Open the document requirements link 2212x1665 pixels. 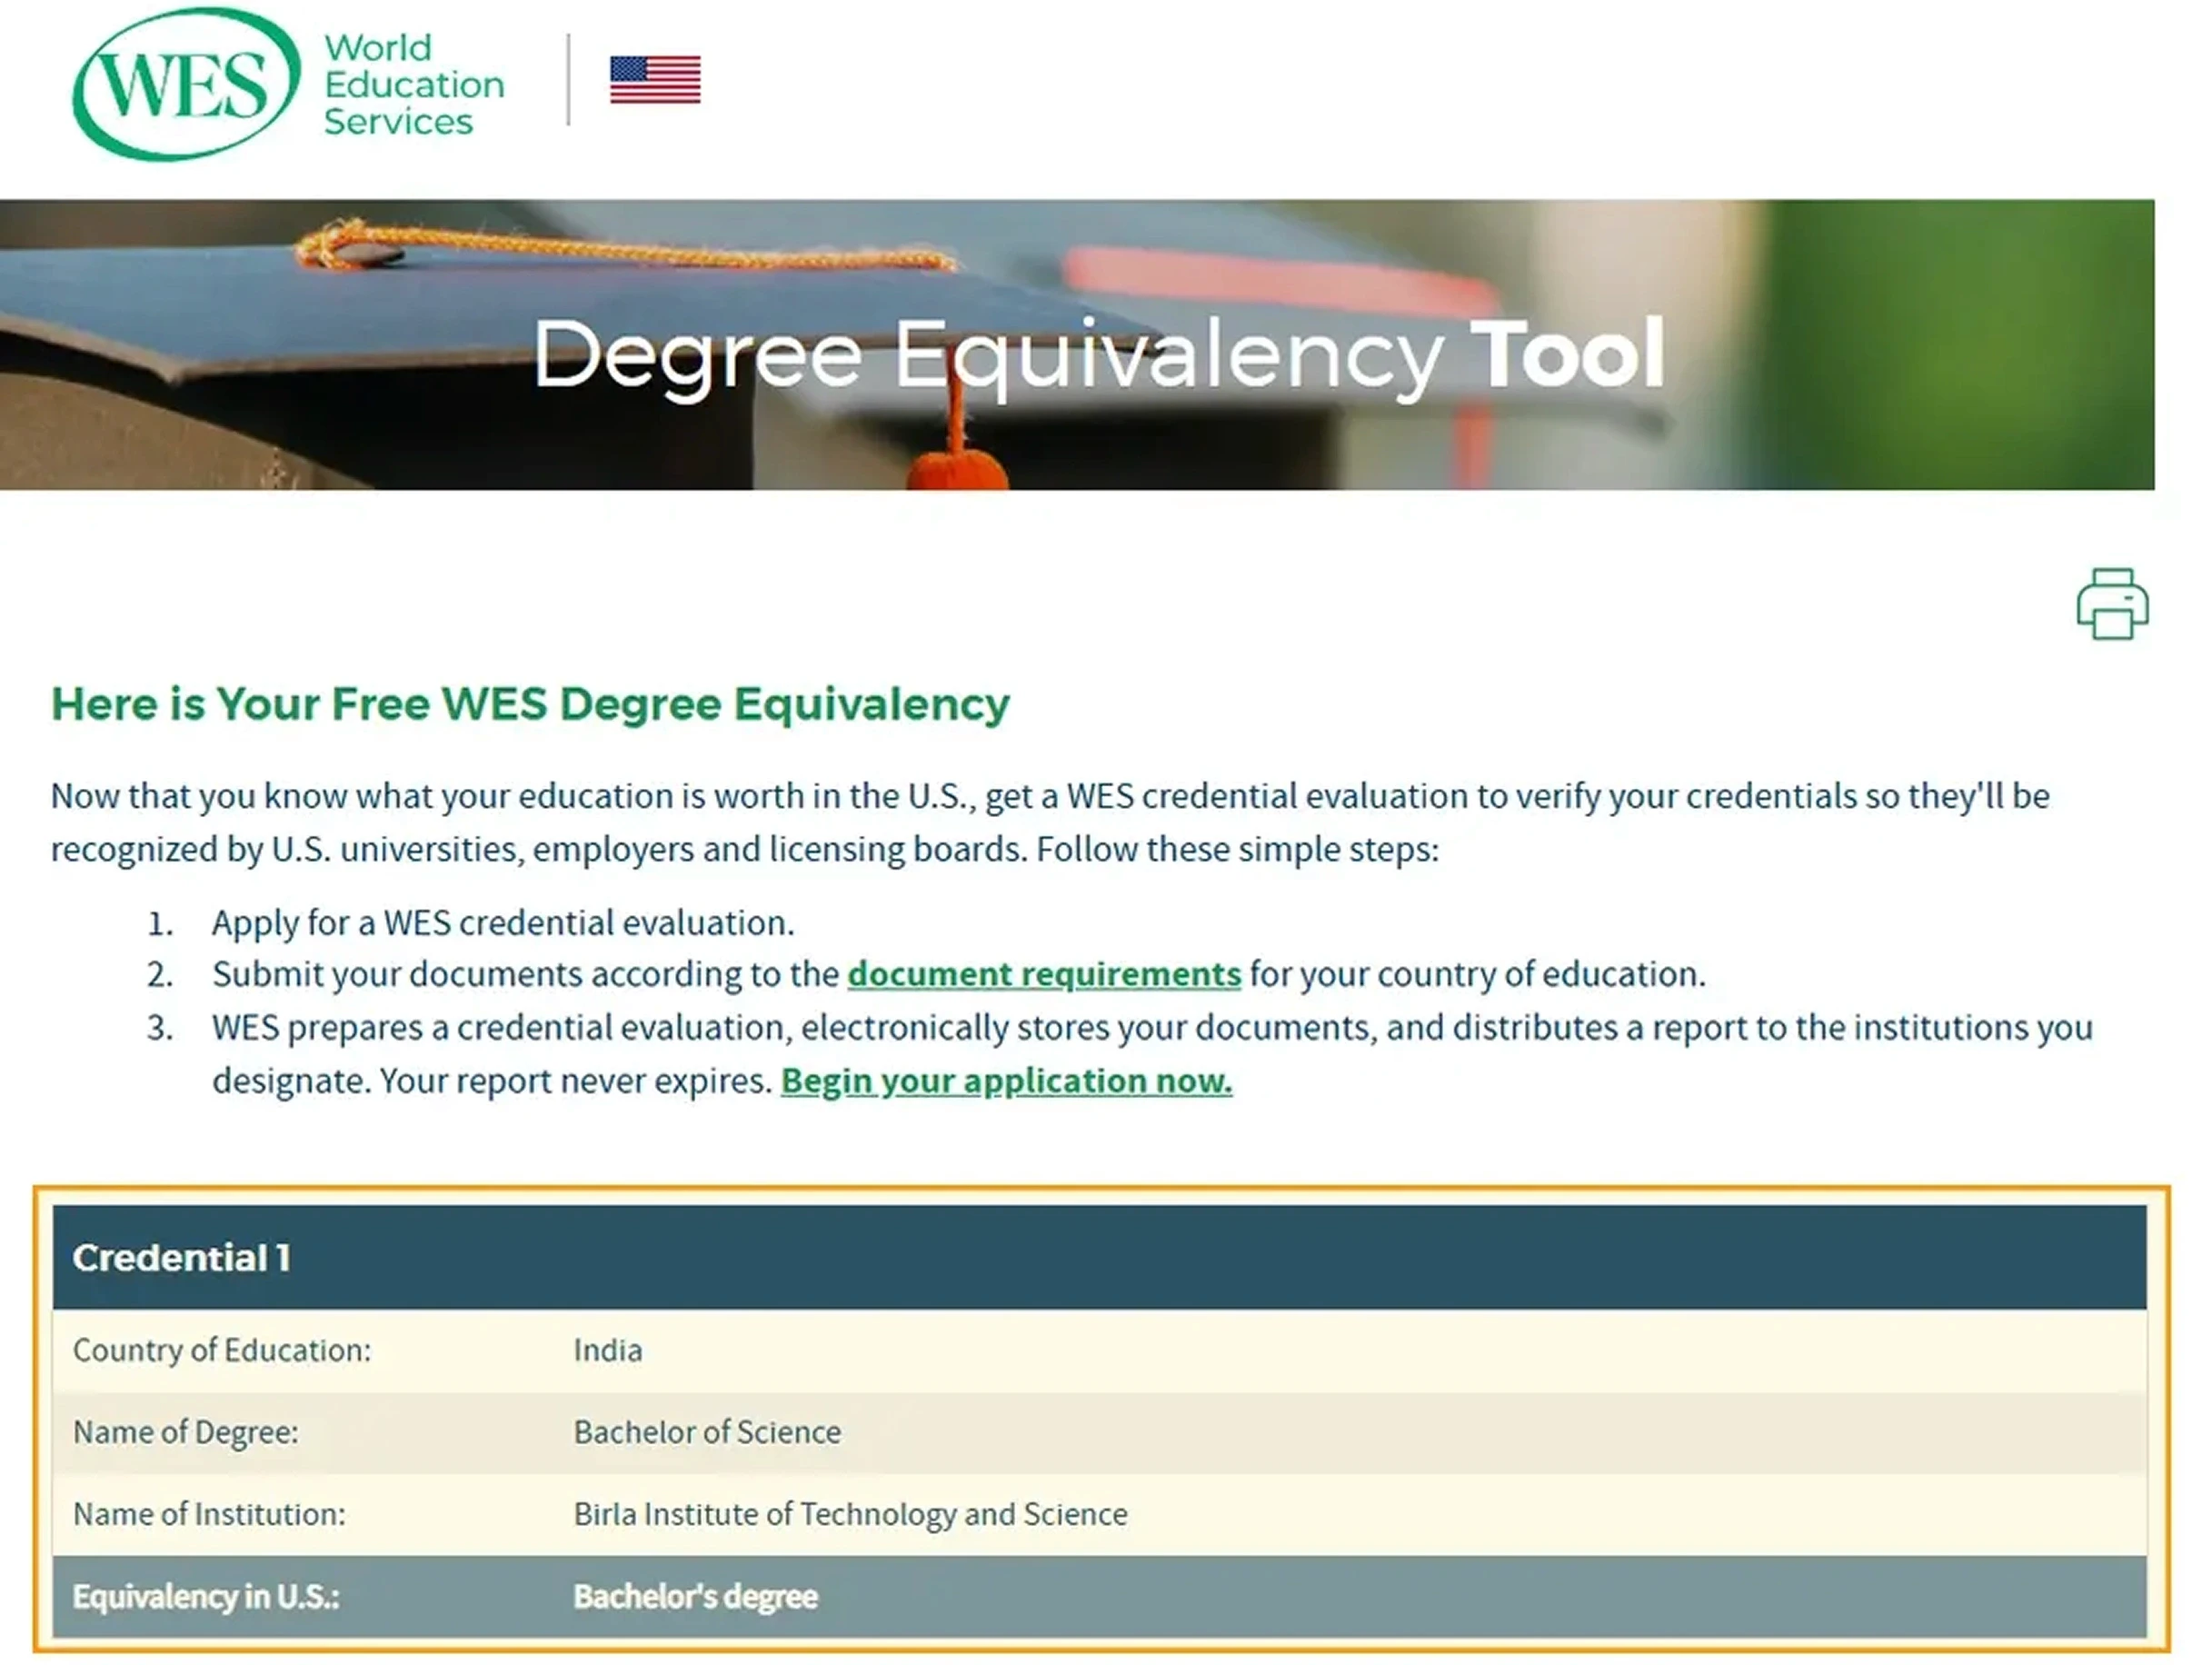click(1043, 974)
